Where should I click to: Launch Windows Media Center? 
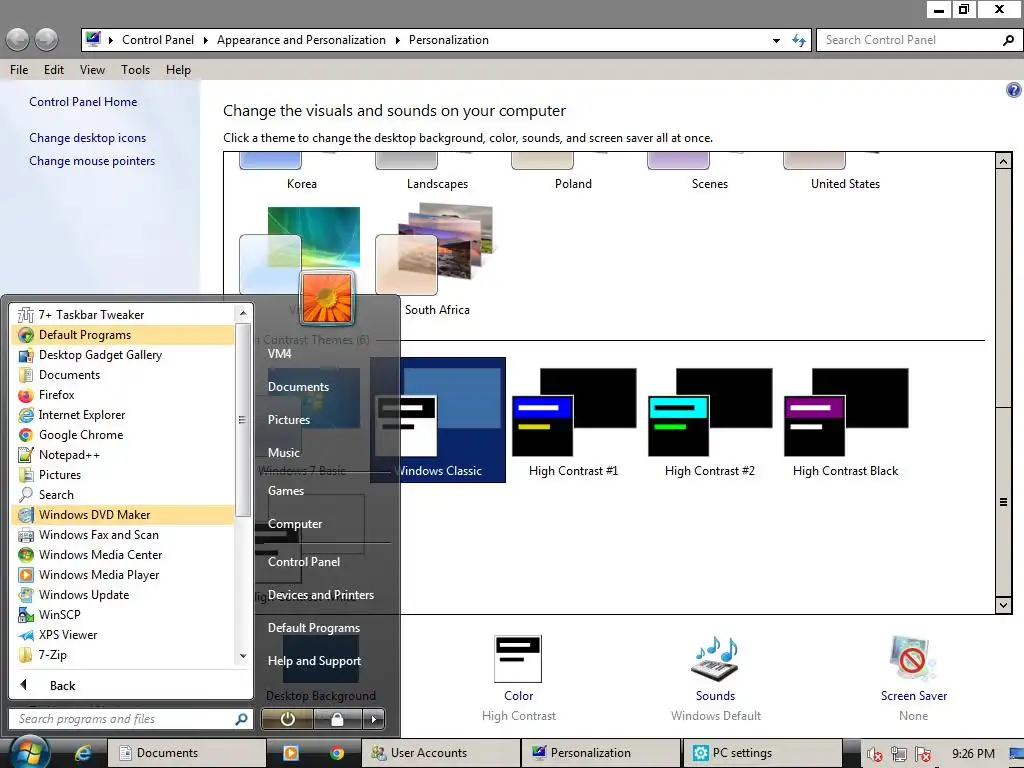coord(122,555)
